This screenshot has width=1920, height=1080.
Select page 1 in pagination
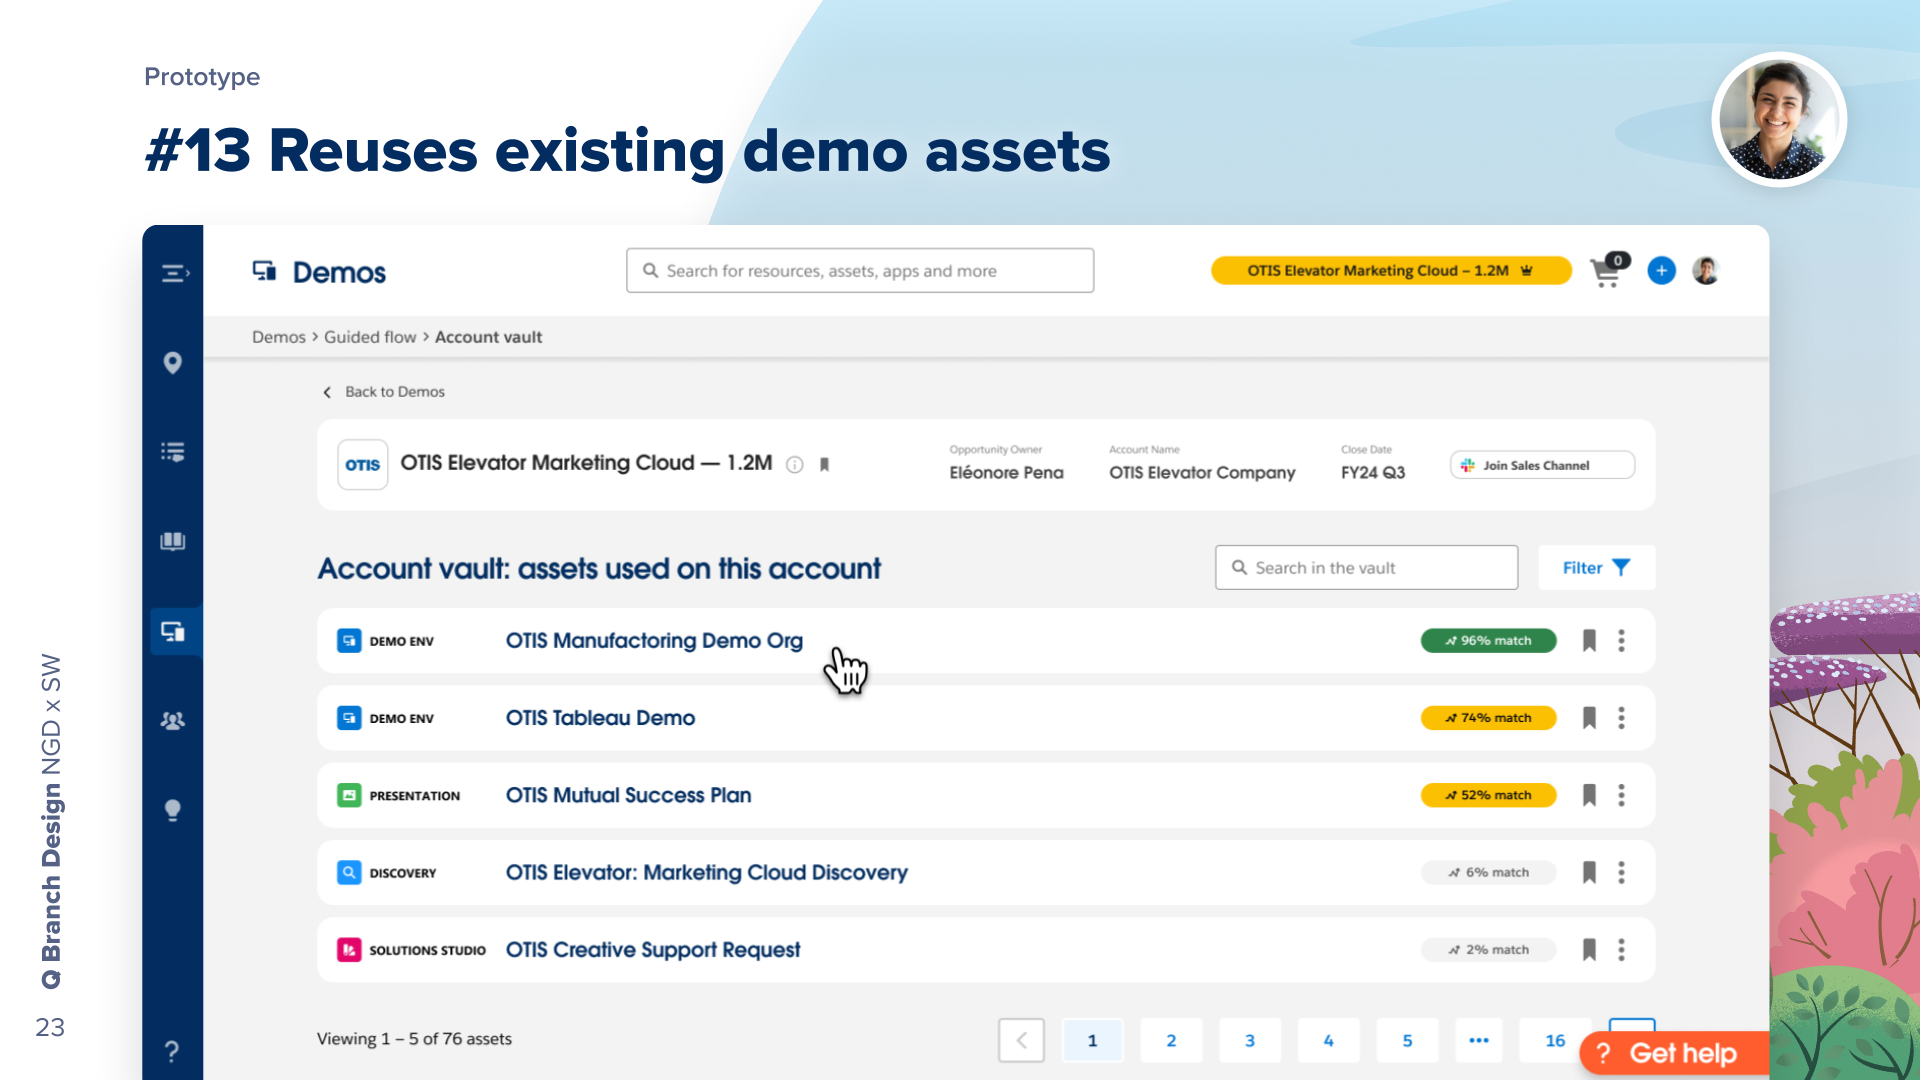pyautogui.click(x=1092, y=1040)
